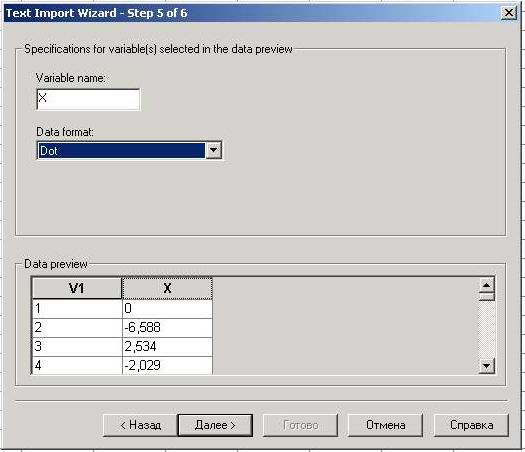Click V1 cell with value 2
The image size is (525, 452).
coord(77,327)
